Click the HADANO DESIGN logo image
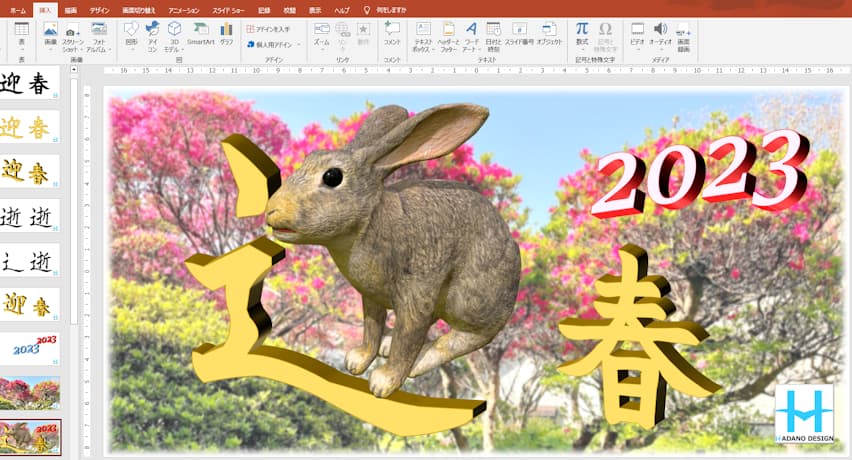The height and width of the screenshot is (460, 852). [x=804, y=414]
